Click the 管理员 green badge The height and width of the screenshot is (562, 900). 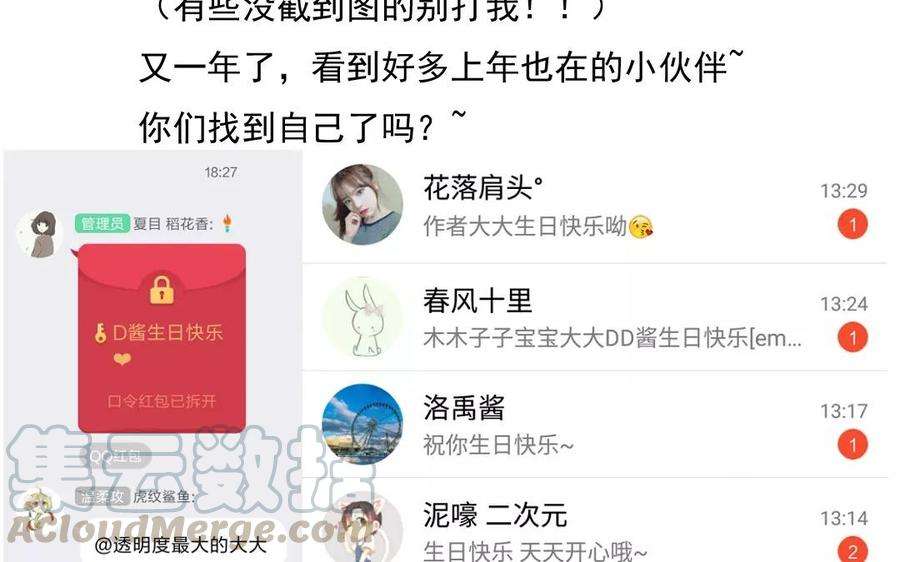pyautogui.click(x=102, y=223)
